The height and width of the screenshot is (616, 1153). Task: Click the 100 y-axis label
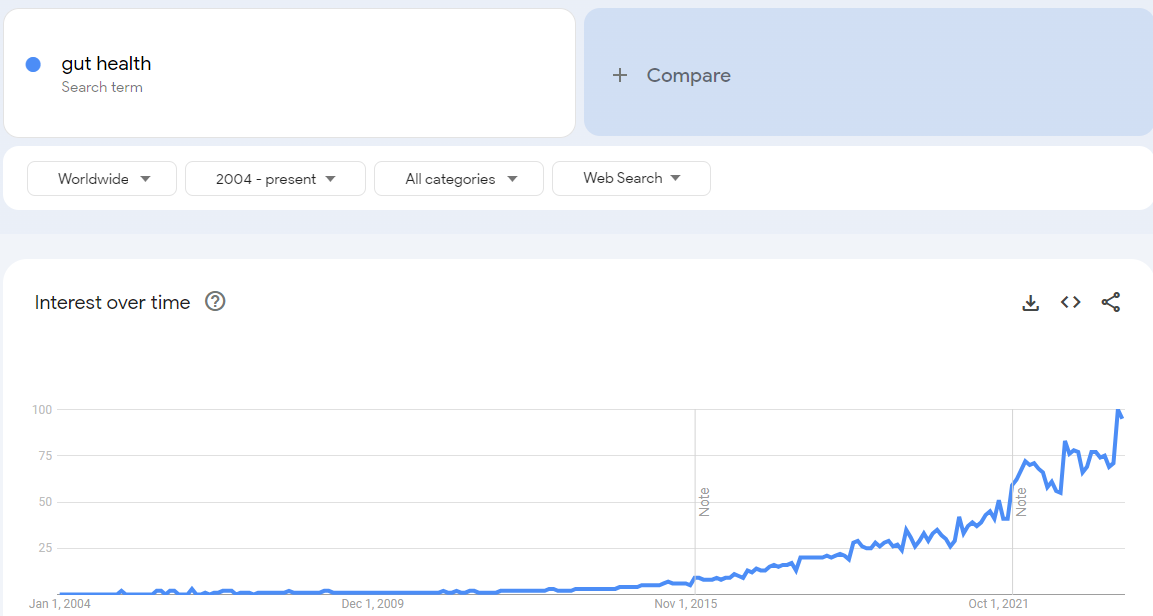tap(42, 409)
